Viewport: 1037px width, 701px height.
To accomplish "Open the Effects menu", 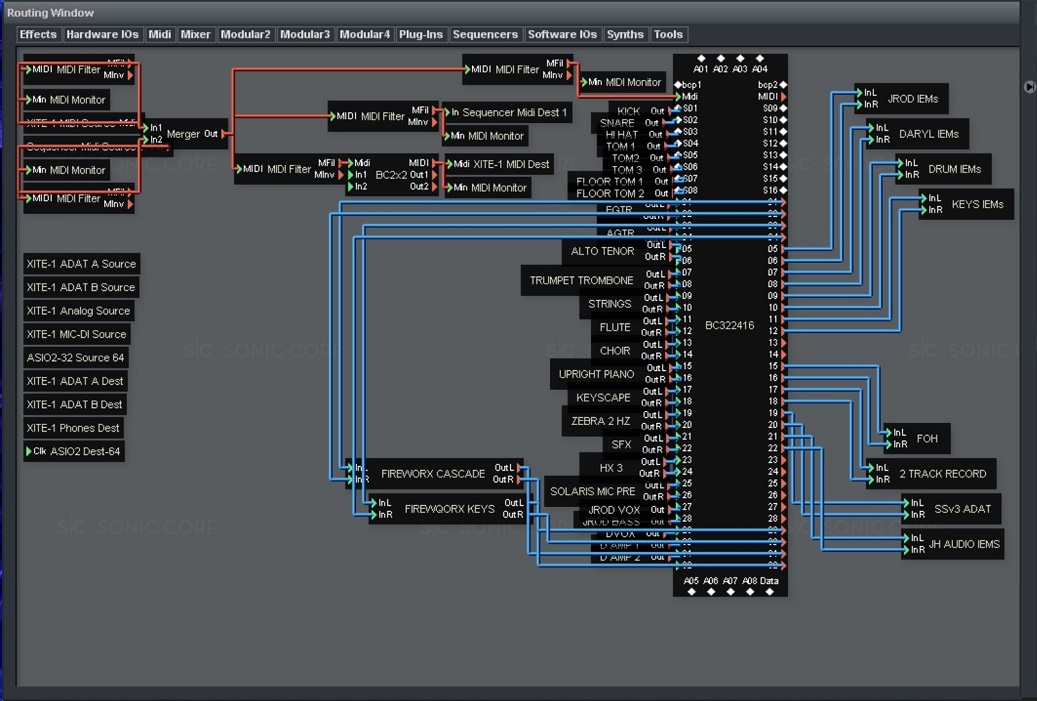I will tap(38, 34).
